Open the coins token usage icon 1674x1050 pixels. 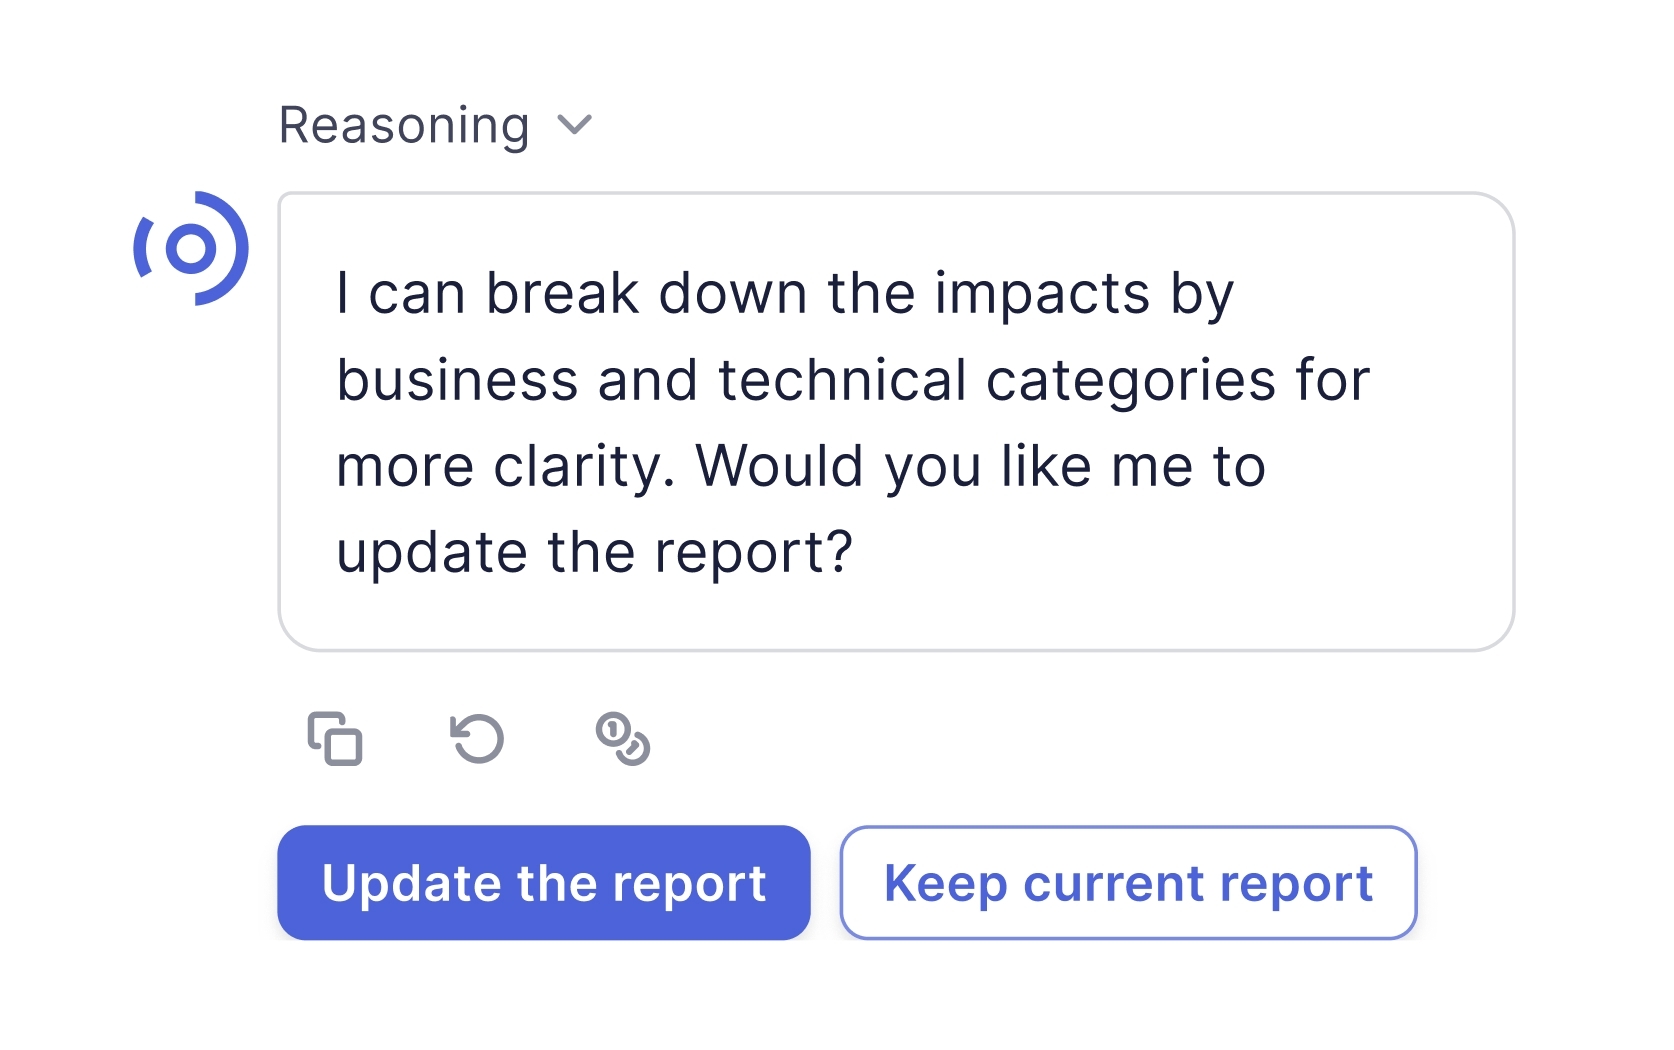point(622,739)
